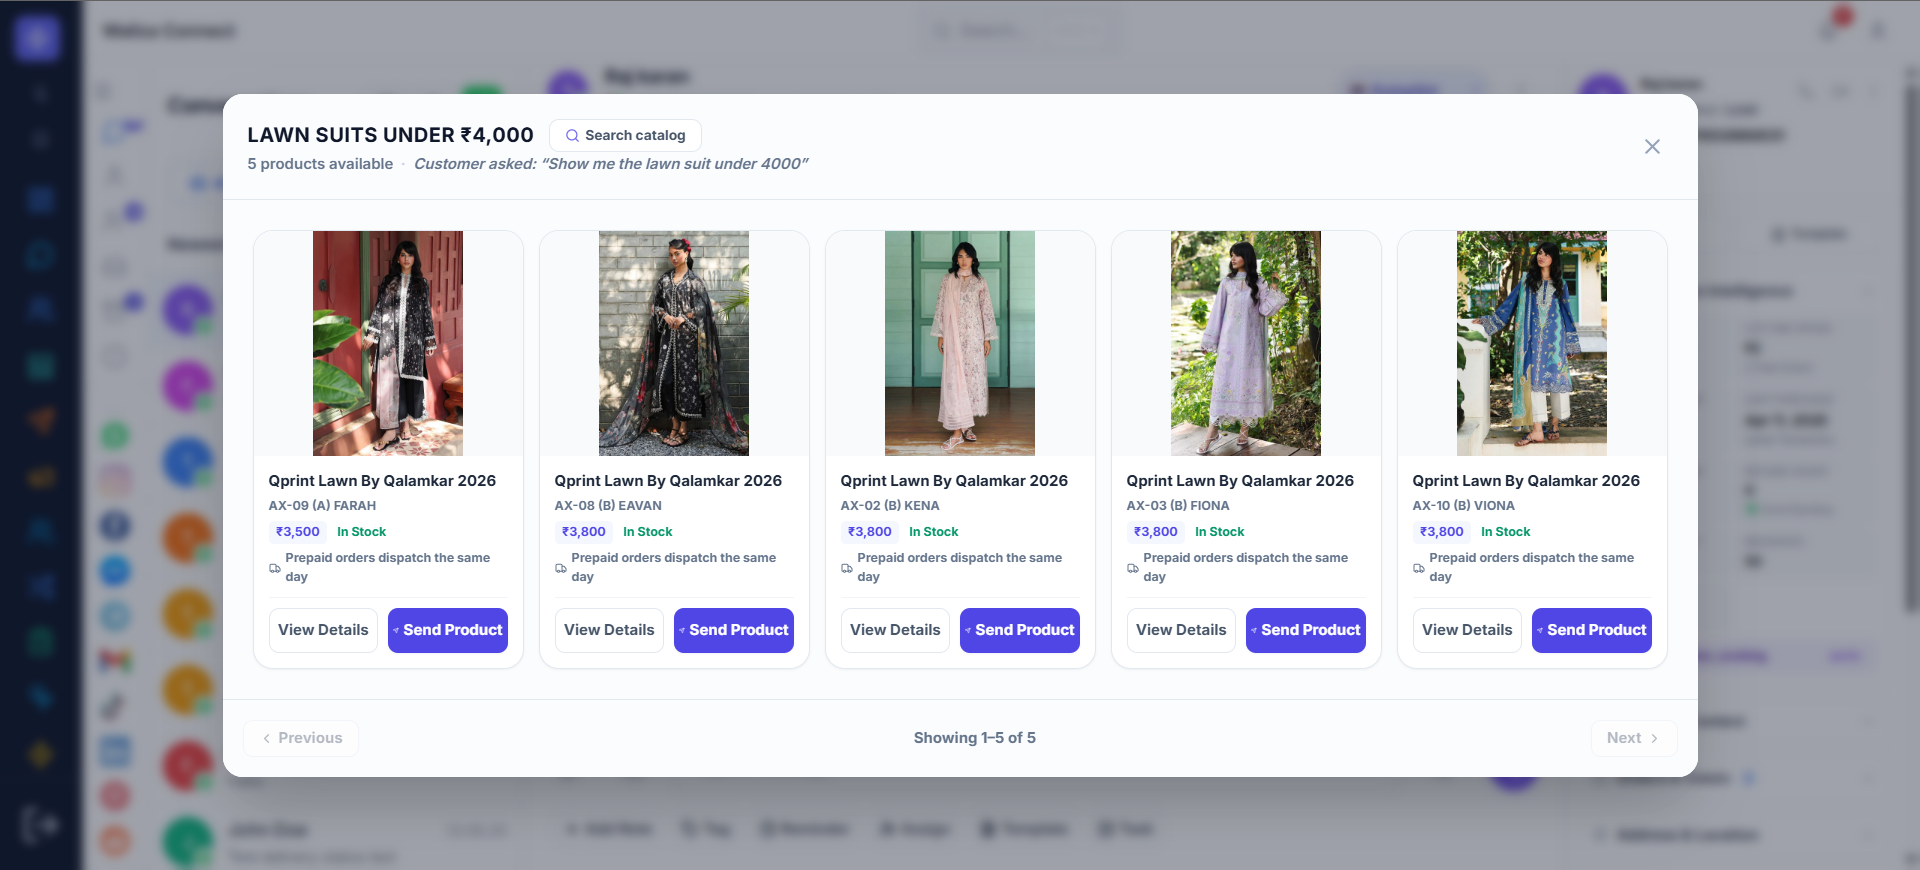The width and height of the screenshot is (1920, 870).
Task: Open the AX-09 (A) FARAH product photo
Action: 388,343
